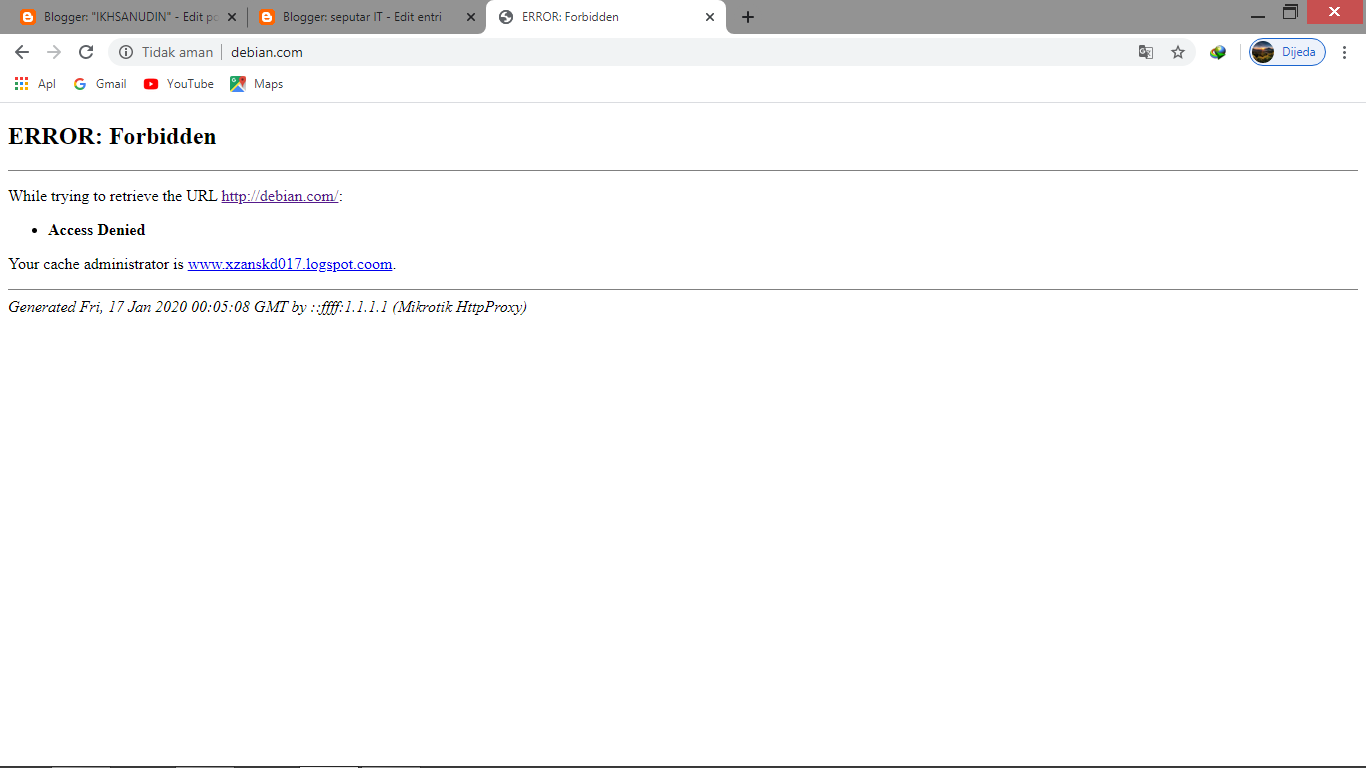Open the Gmail bookmark

100,84
